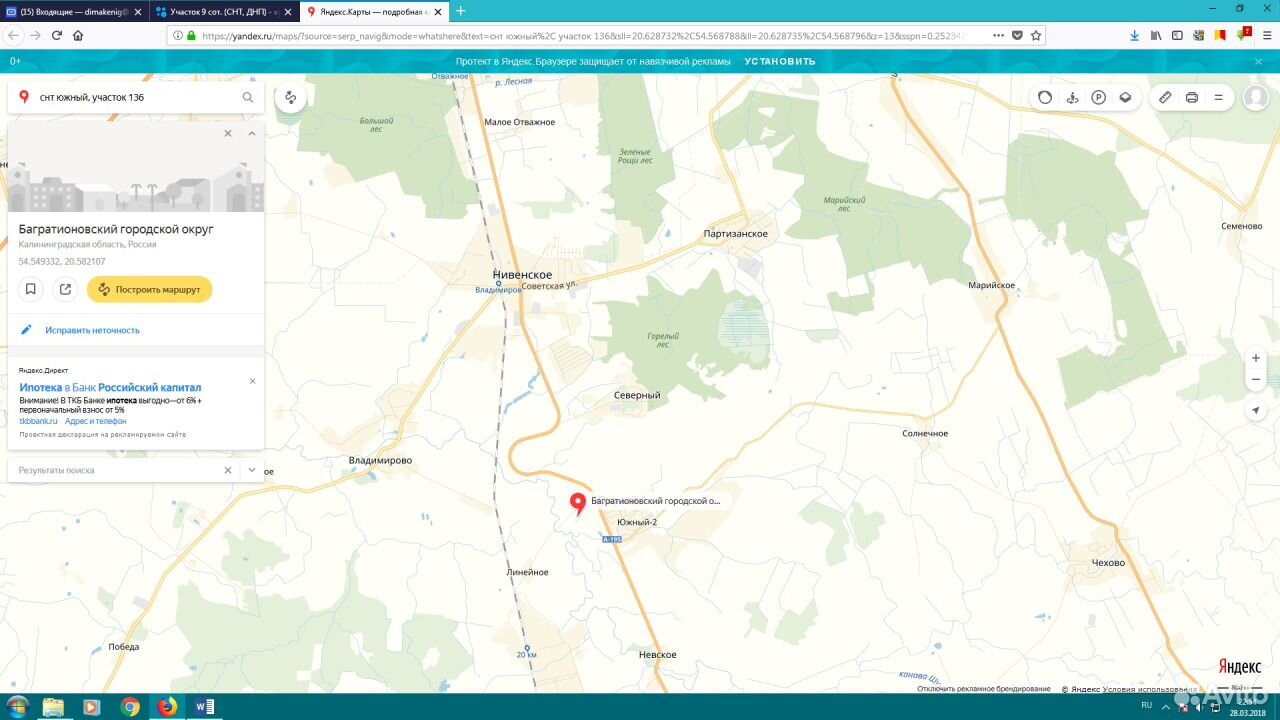Switch to the 'Участок 9 сот.' tab
This screenshot has width=1280, height=720.
[x=224, y=11]
